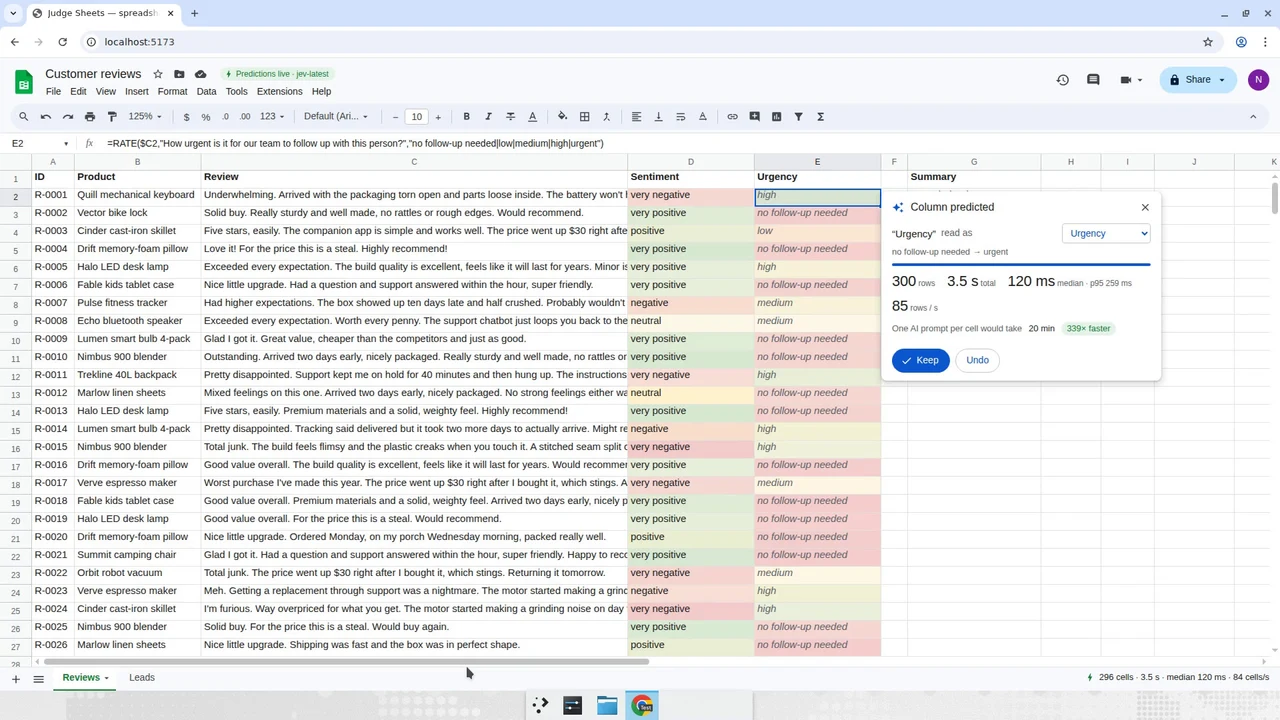Insert a link
This screenshot has width=1280, height=720.
[732, 117]
